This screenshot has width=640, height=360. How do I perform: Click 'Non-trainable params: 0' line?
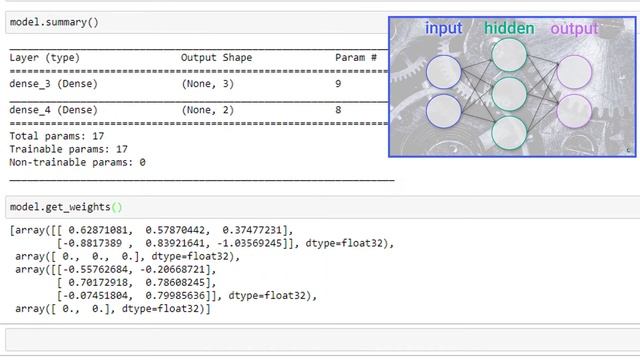pos(78,162)
